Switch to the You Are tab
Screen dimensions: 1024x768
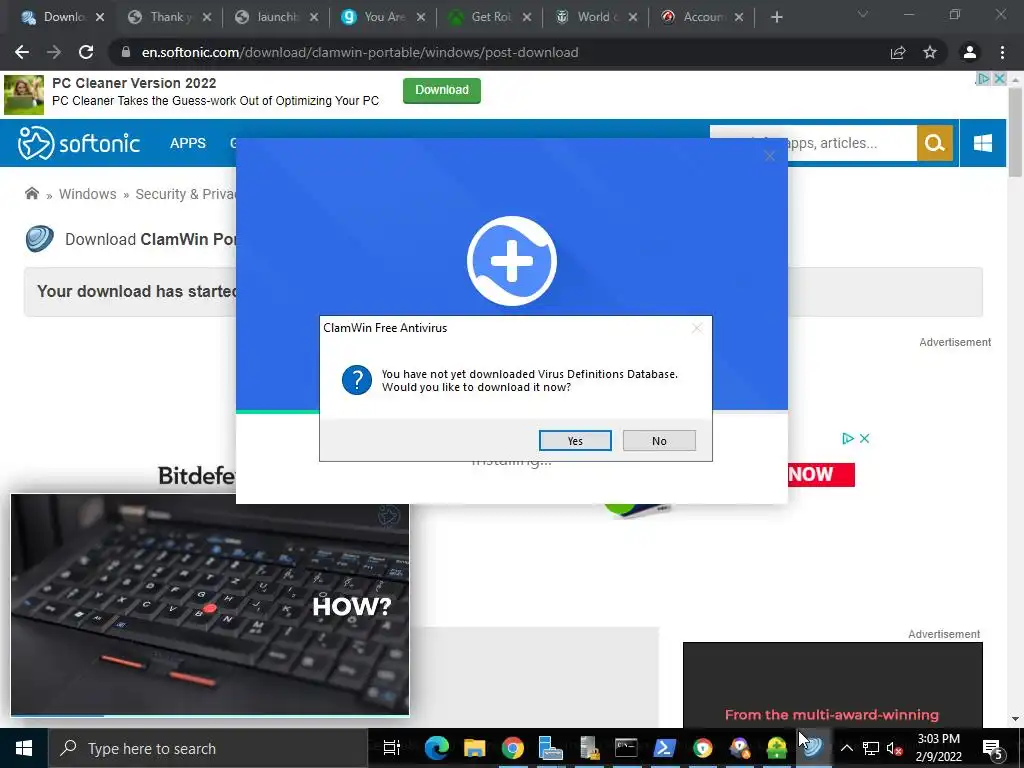(384, 17)
